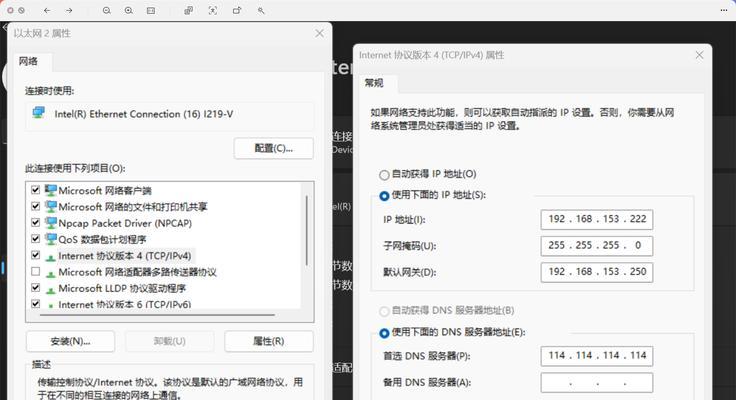Click the fit-to-window icon in the toolbar
The width and height of the screenshot is (736, 400).
pyautogui.click(x=151, y=10)
